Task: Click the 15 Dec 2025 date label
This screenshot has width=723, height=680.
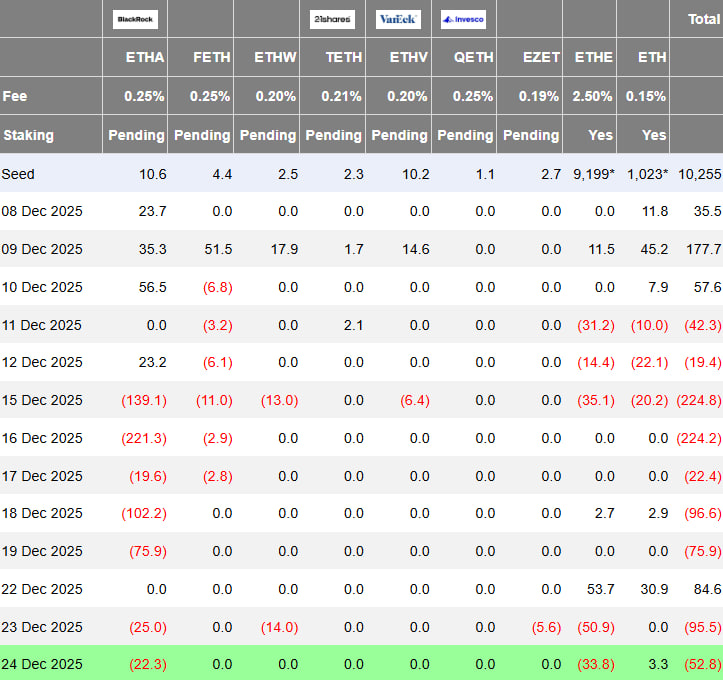Action: click(43, 400)
